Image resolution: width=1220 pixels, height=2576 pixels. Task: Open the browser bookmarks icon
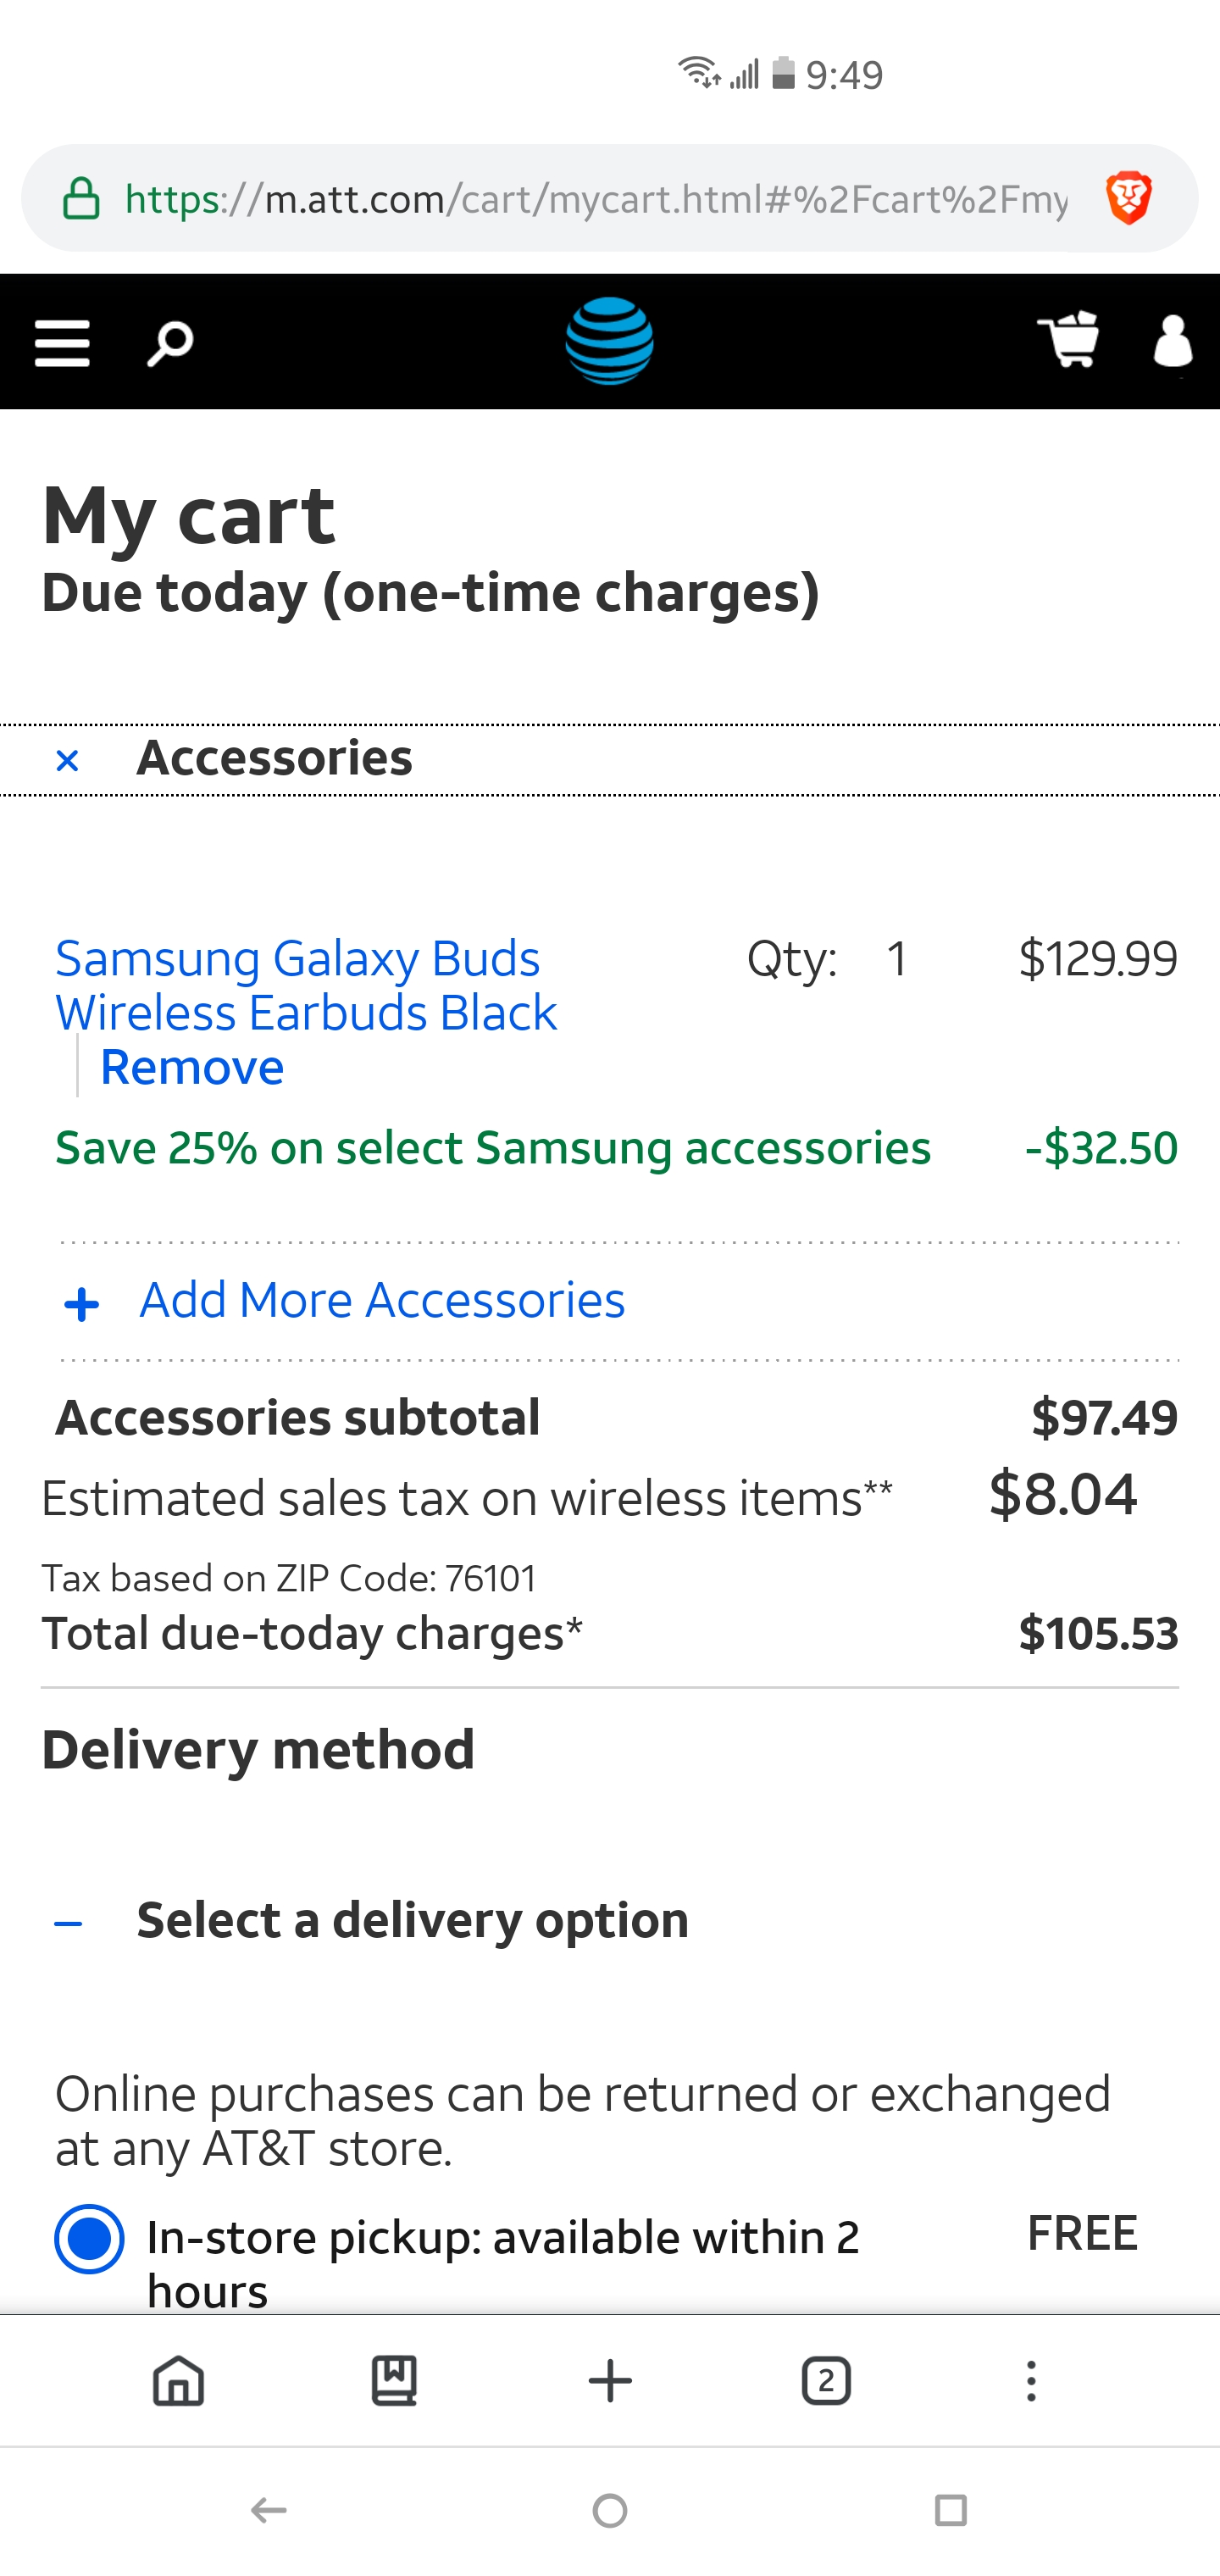[x=394, y=2380]
